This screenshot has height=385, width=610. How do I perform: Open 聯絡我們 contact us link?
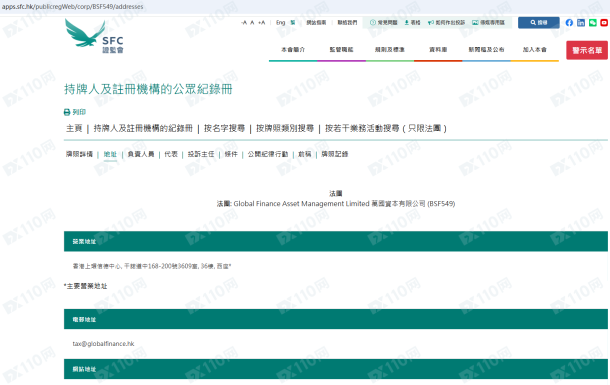point(347,23)
